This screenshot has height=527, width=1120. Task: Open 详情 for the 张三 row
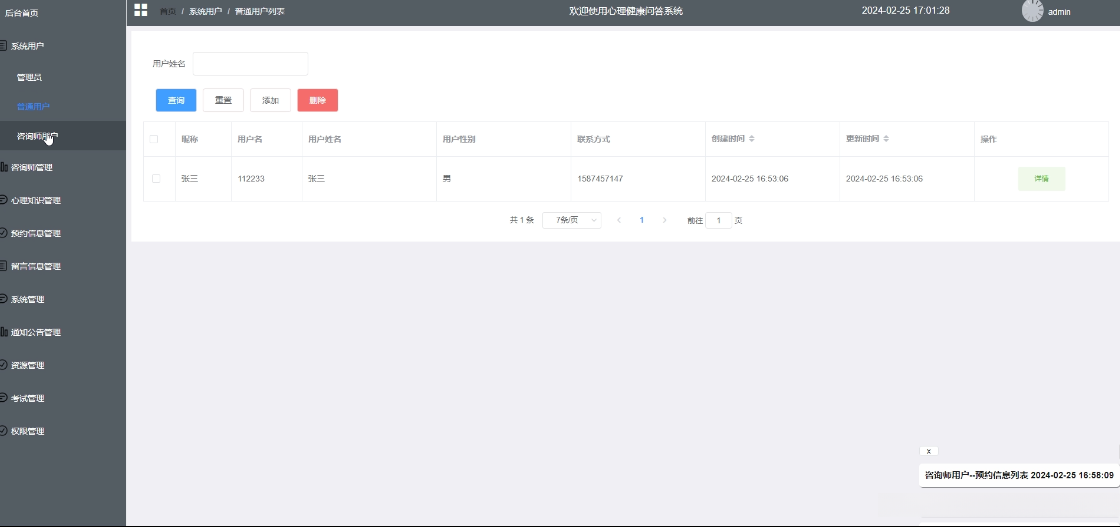click(1041, 179)
